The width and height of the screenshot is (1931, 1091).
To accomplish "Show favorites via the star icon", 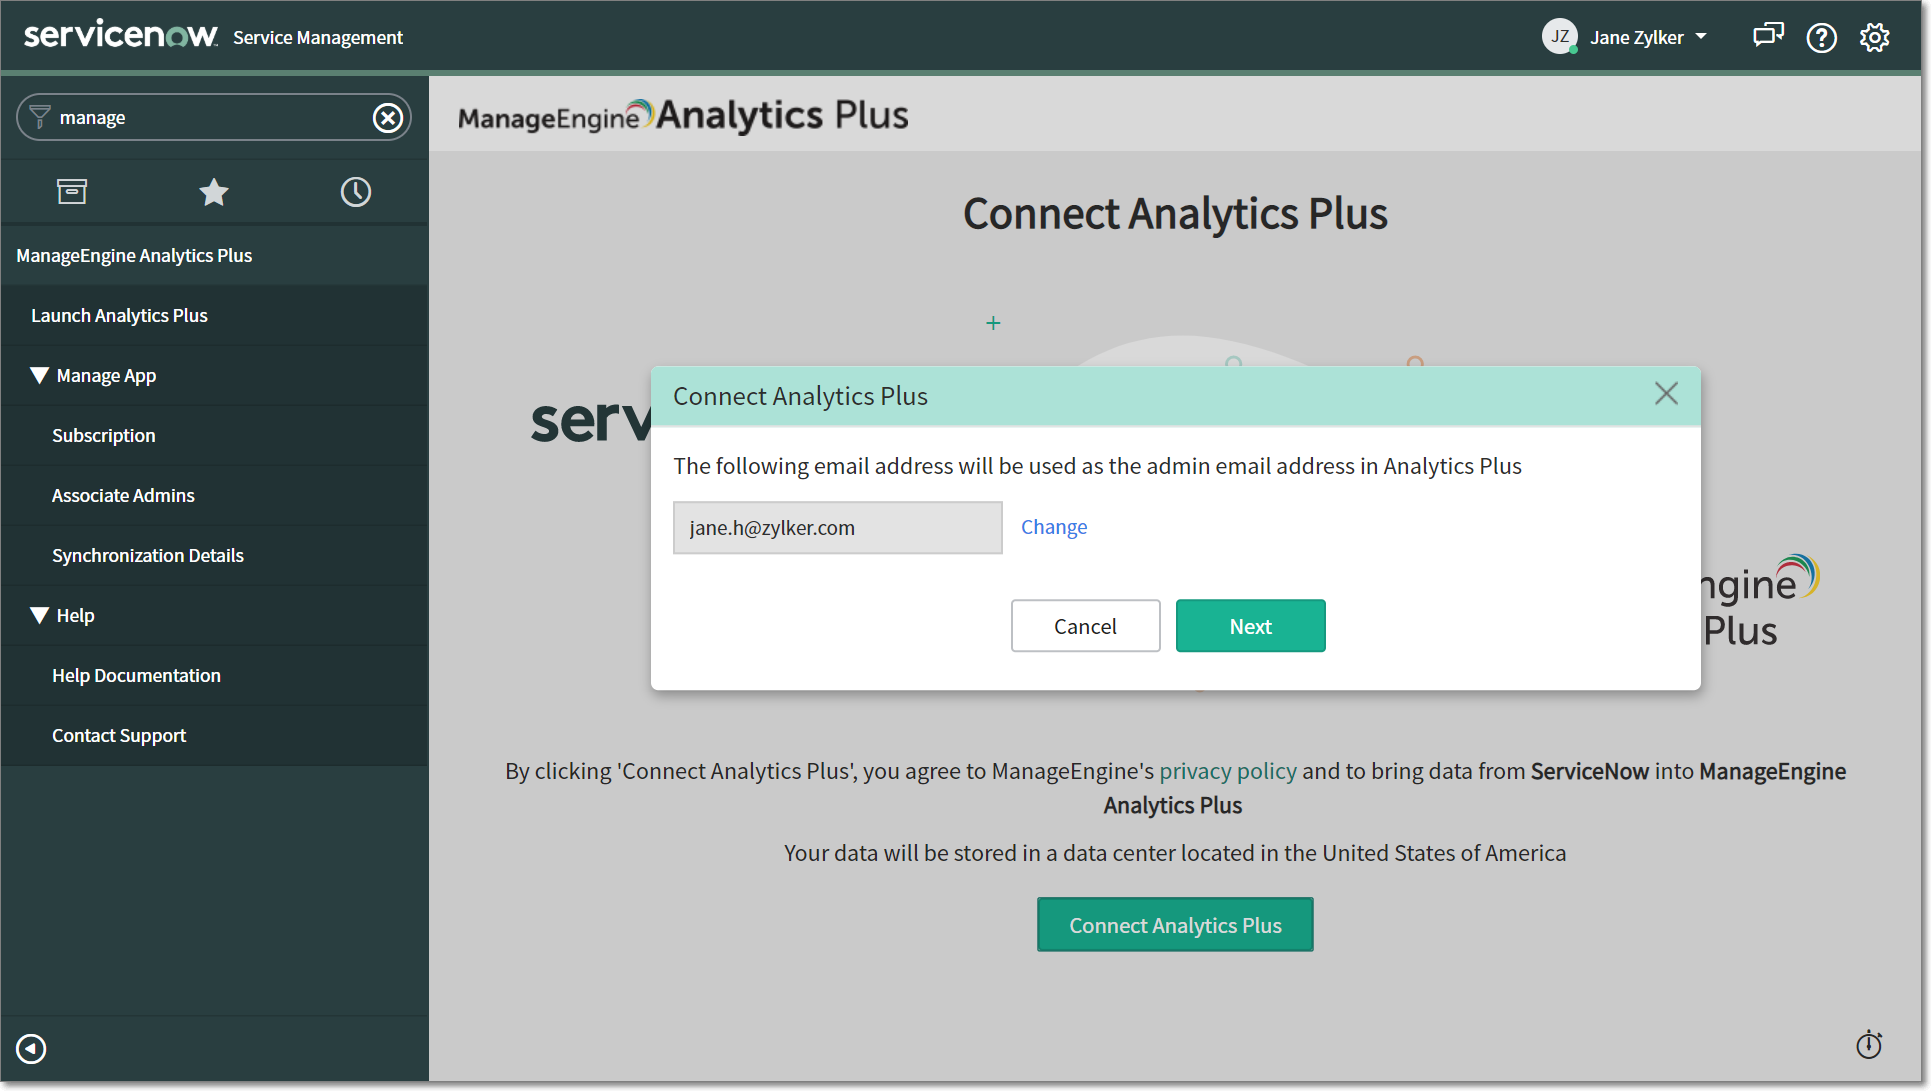I will coord(214,191).
